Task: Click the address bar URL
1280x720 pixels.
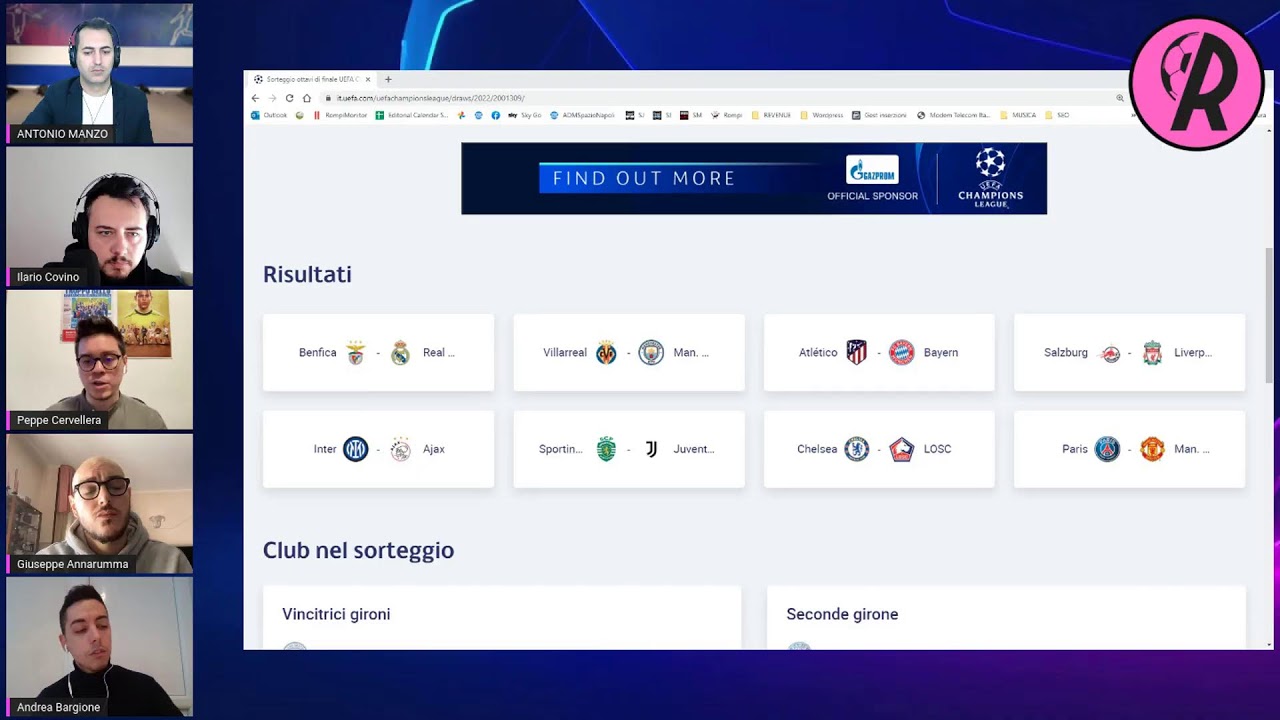Action: [x=430, y=98]
